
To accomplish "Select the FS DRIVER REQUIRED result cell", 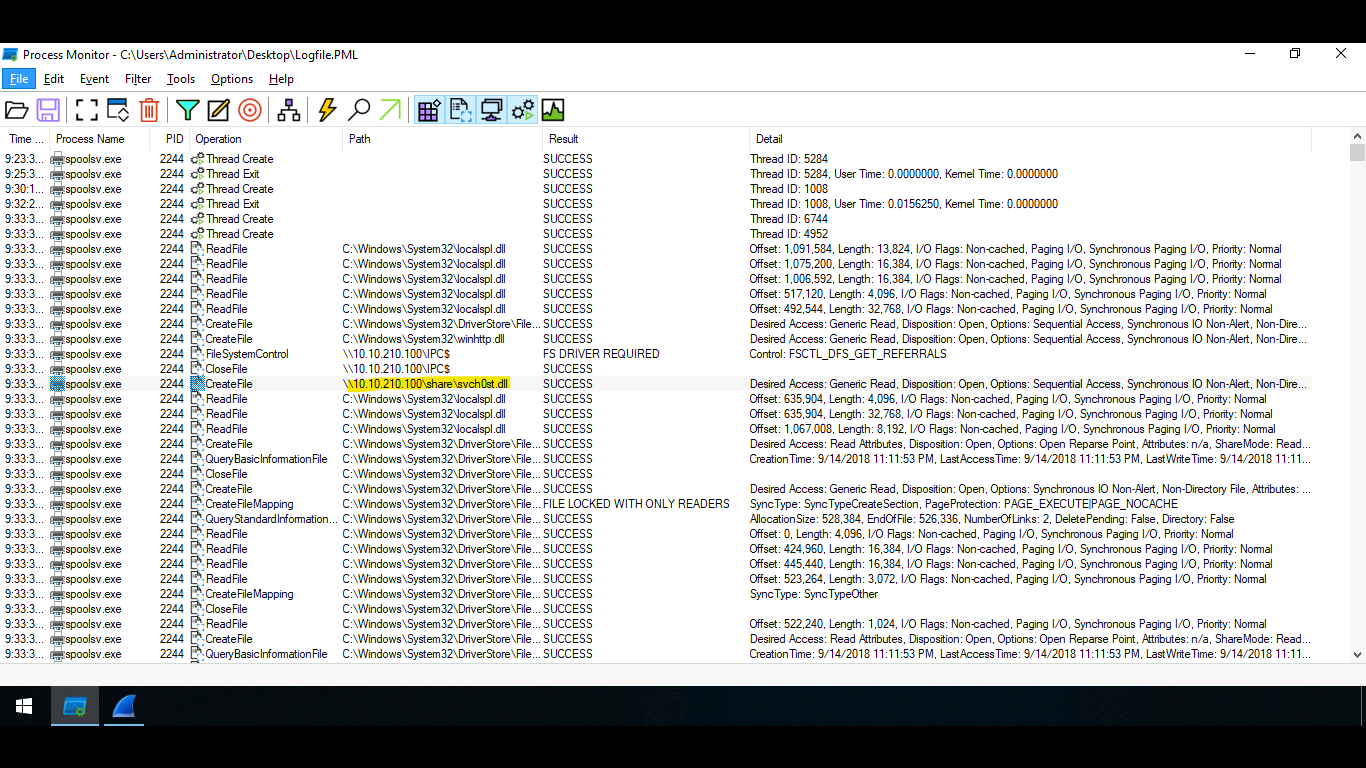I will click(601, 354).
